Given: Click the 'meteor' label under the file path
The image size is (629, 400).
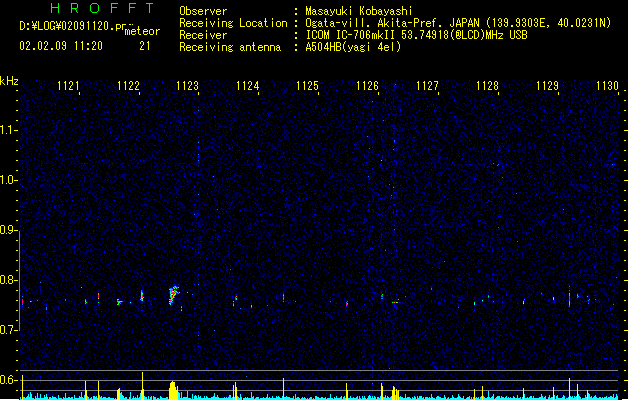Looking at the screenshot, I should (x=142, y=31).
